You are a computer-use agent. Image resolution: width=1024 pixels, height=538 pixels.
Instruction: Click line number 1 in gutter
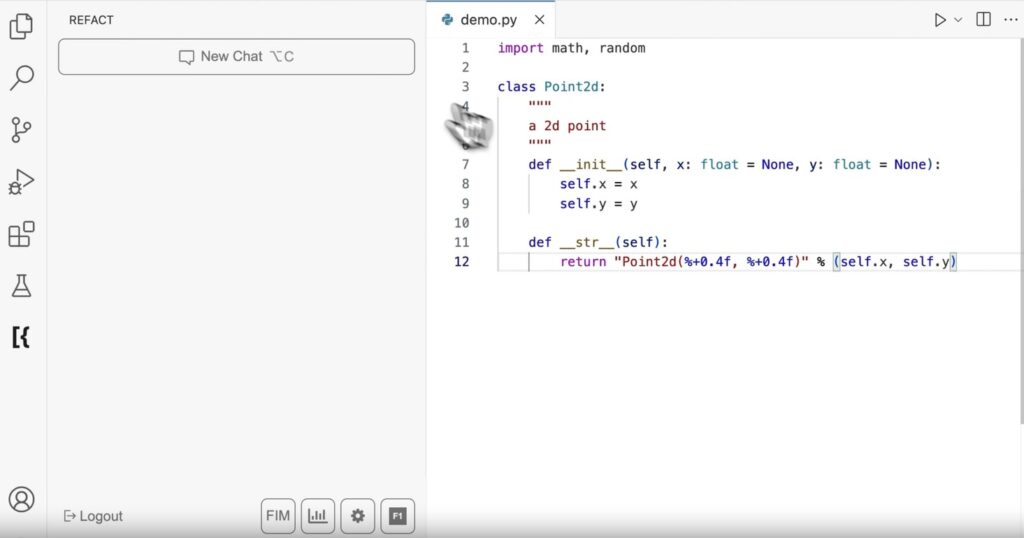466,48
